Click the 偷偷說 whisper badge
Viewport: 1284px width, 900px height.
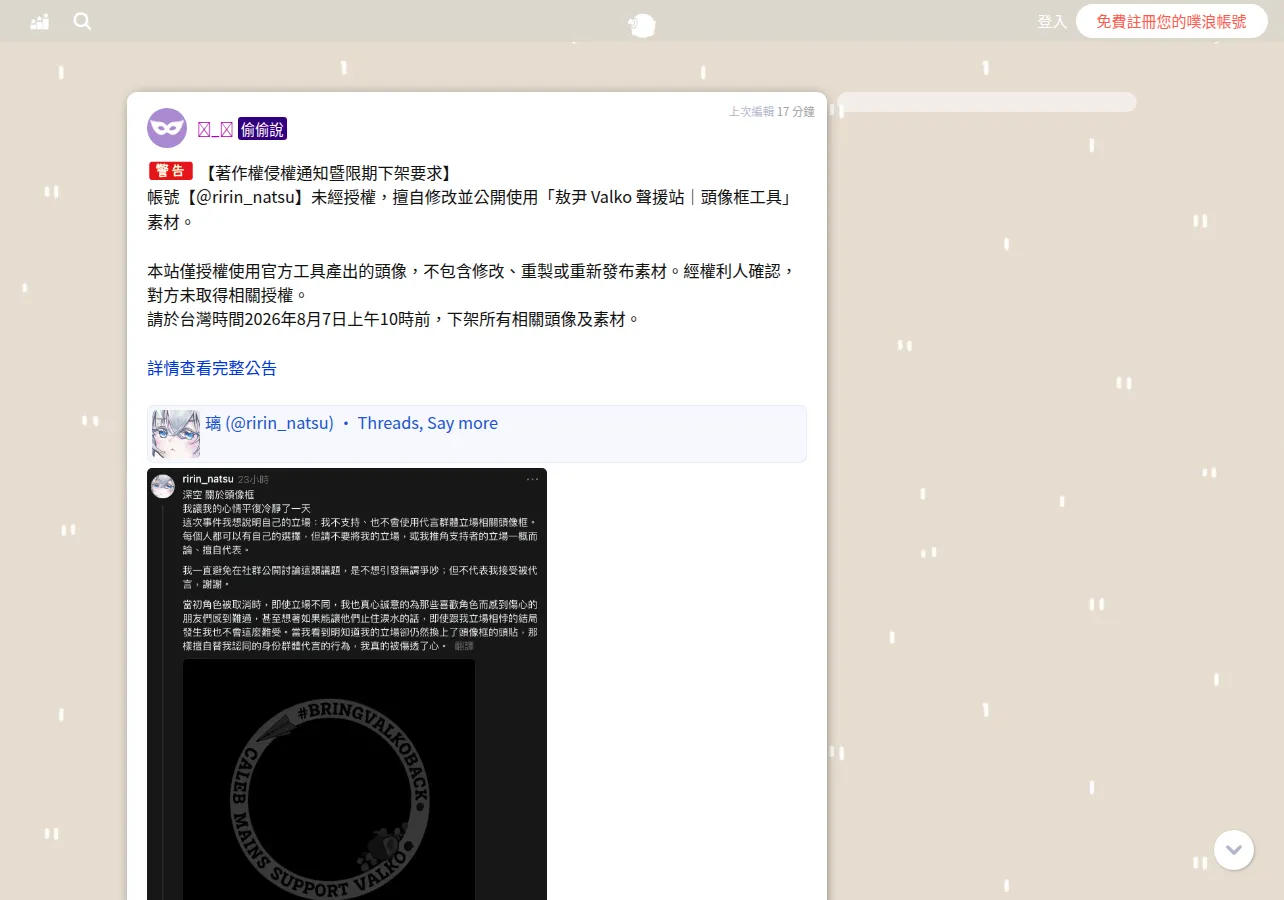(x=262, y=129)
